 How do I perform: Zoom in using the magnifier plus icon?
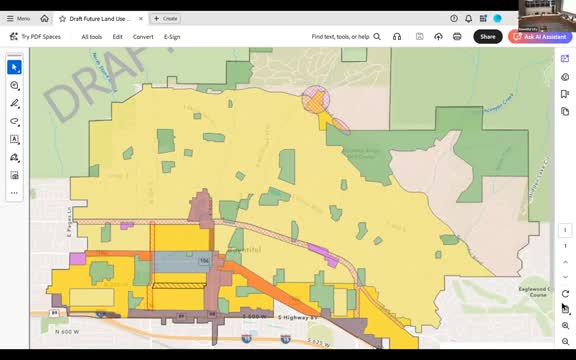(565, 325)
